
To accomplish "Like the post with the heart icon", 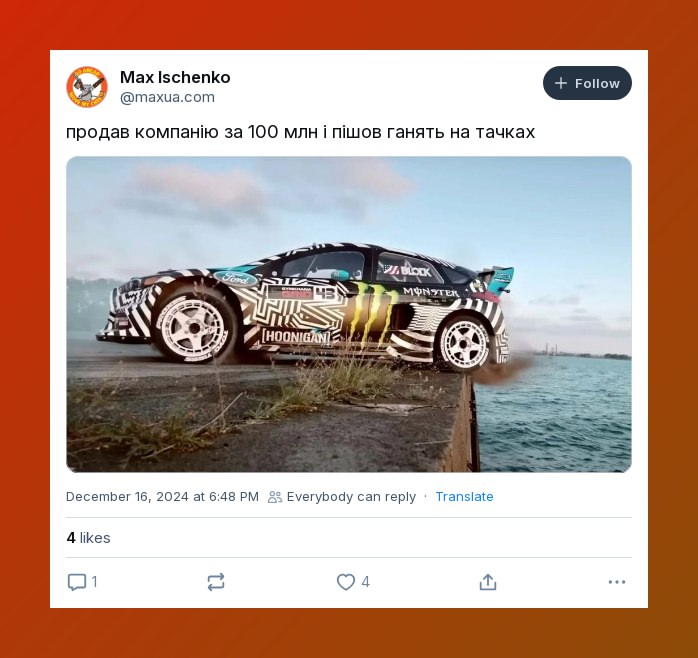I will click(345, 582).
